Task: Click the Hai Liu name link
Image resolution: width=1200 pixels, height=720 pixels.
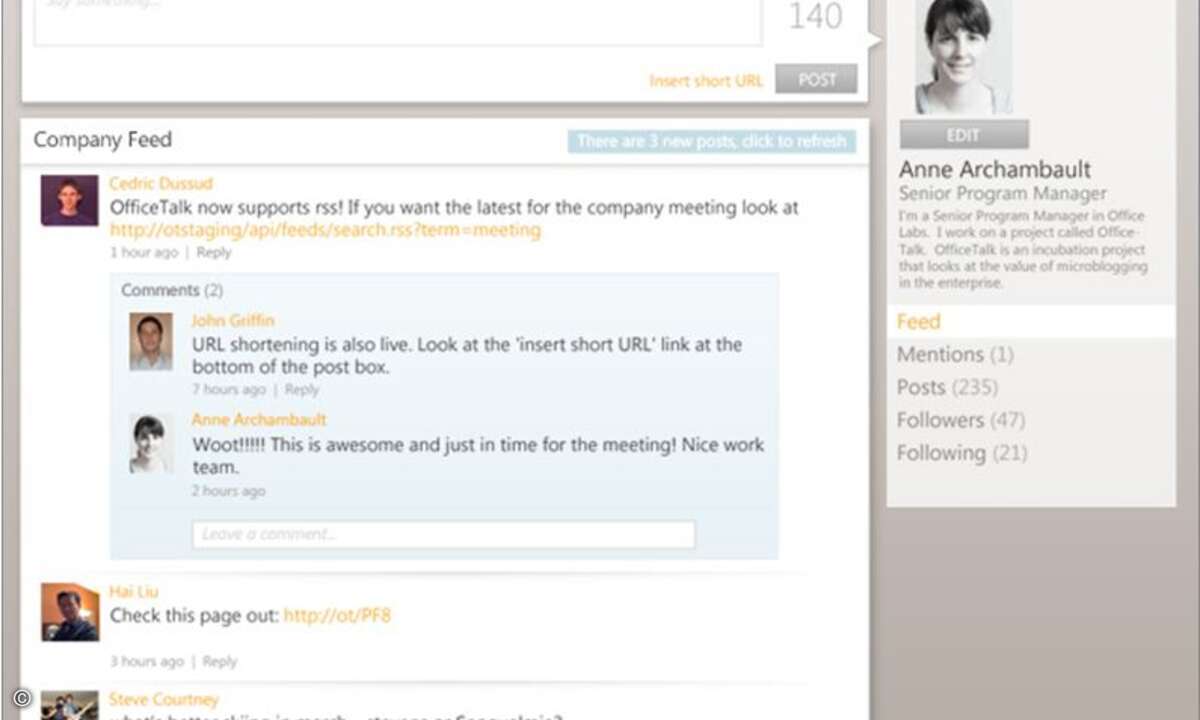Action: click(134, 591)
